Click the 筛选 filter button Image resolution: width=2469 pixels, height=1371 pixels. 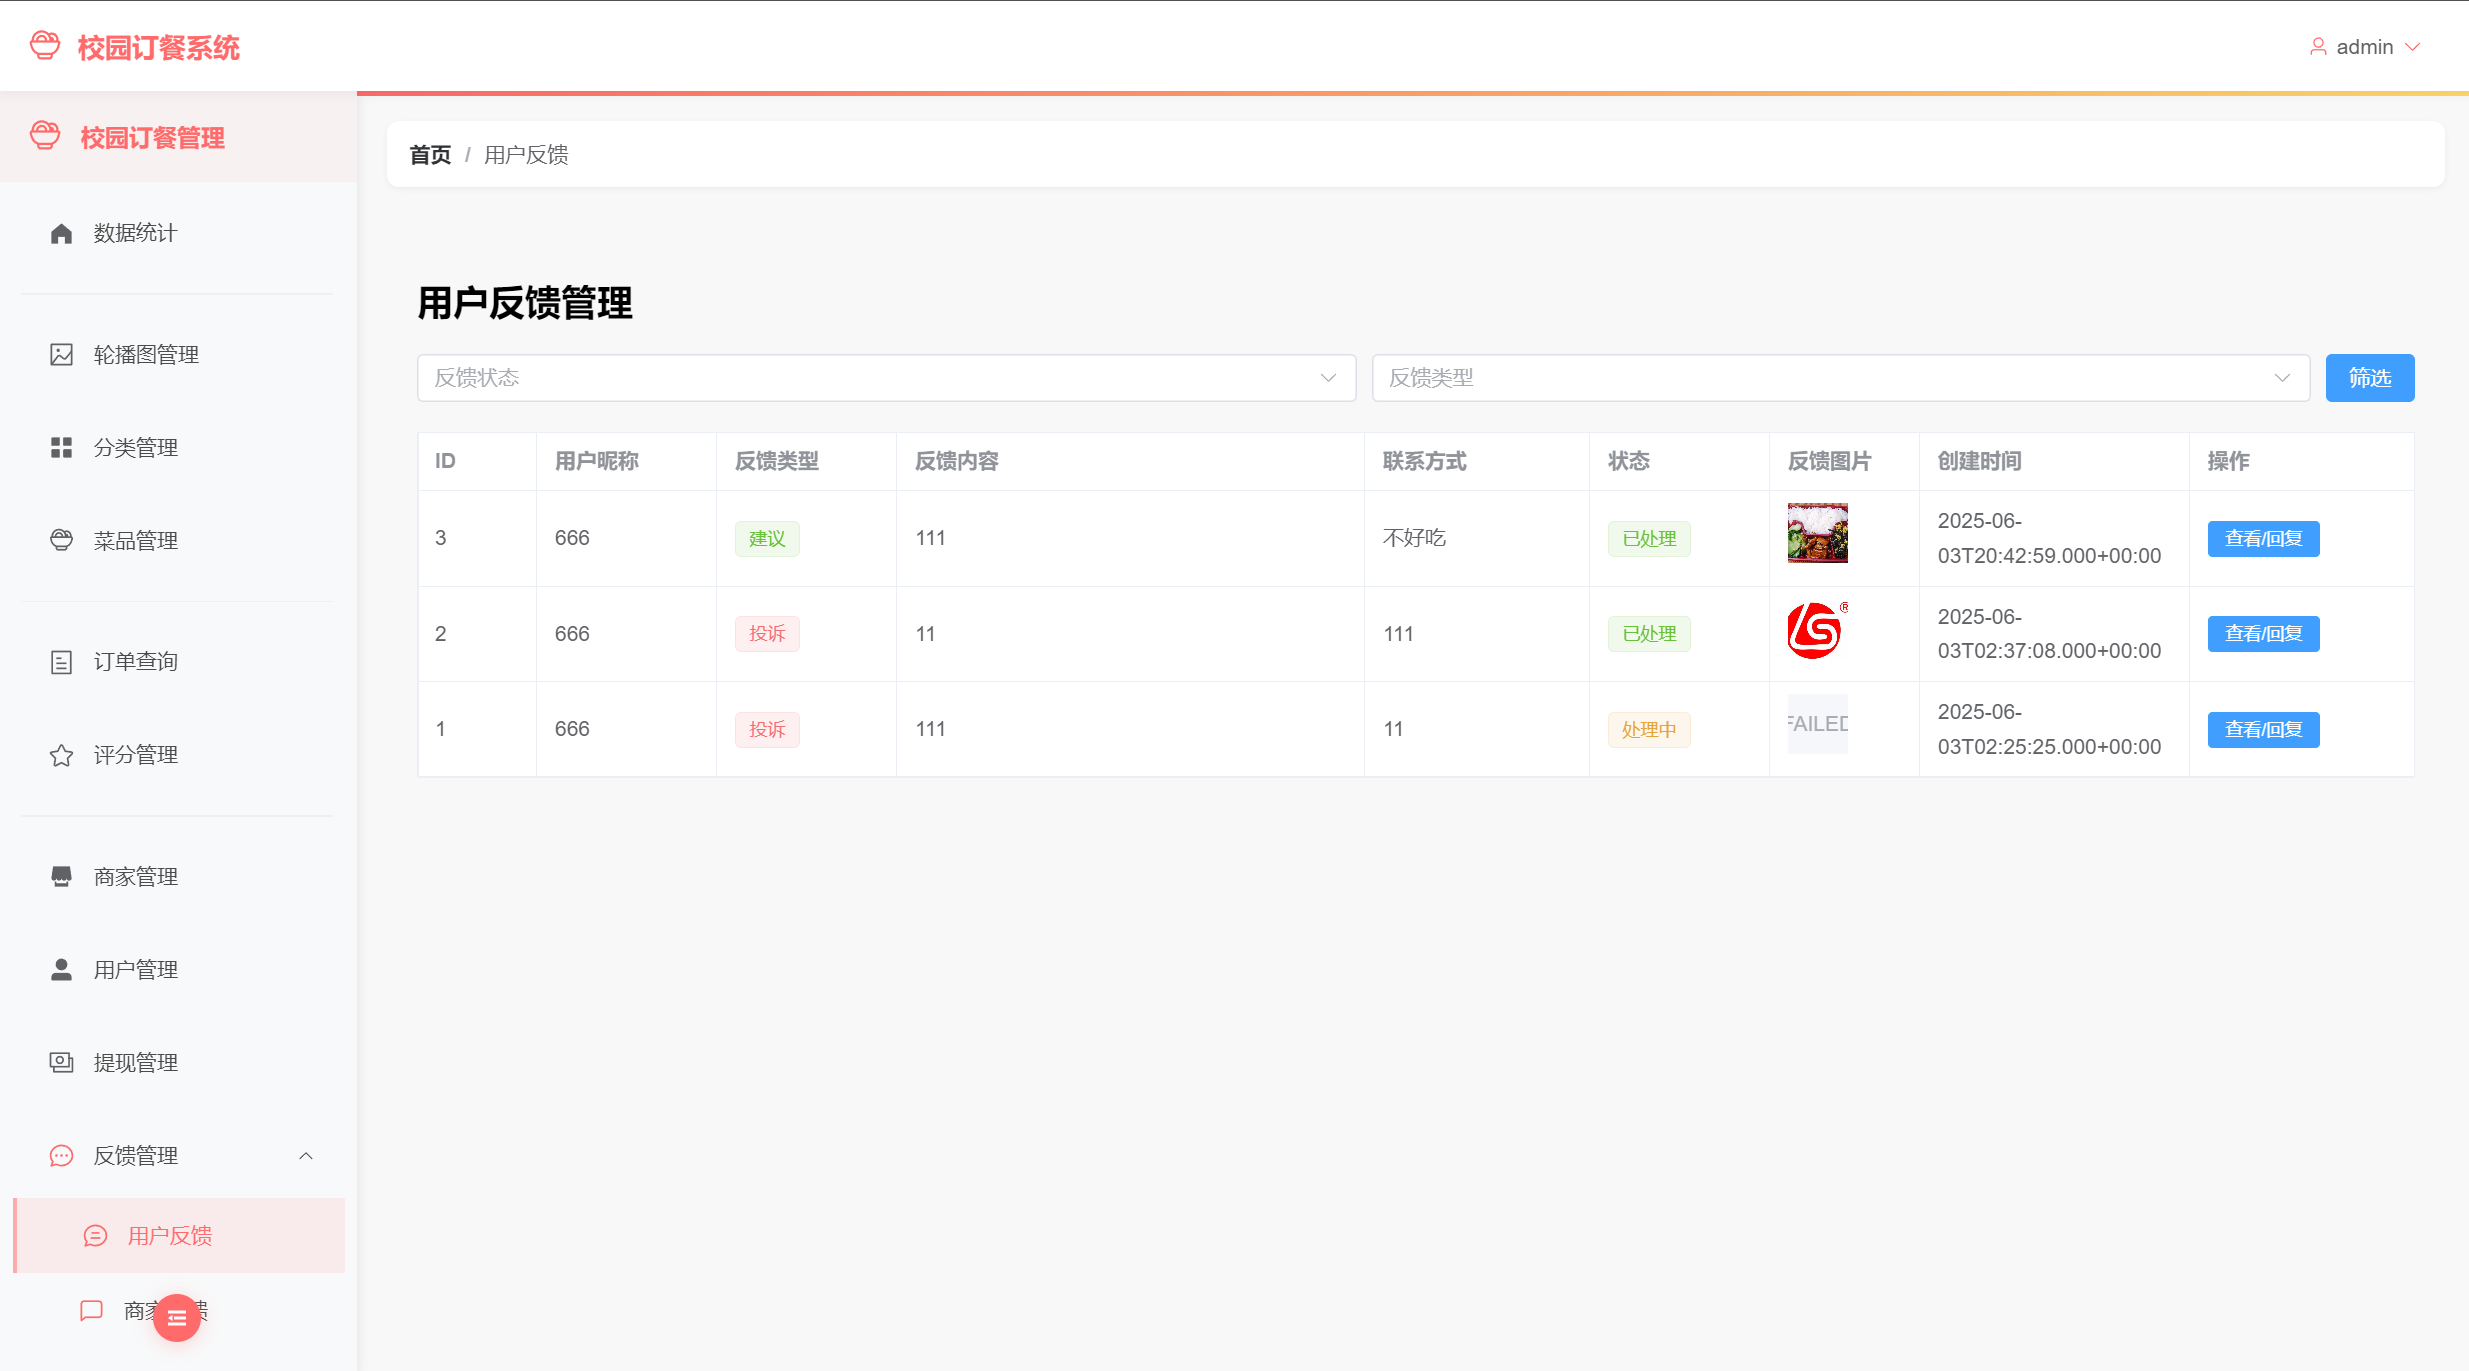2369,378
